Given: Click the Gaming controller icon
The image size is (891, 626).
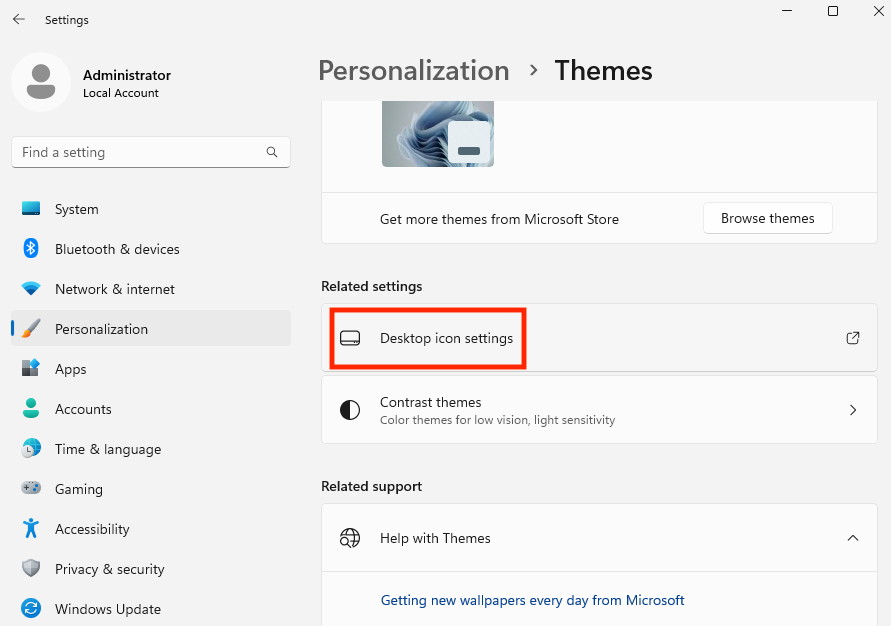Looking at the screenshot, I should [x=31, y=489].
